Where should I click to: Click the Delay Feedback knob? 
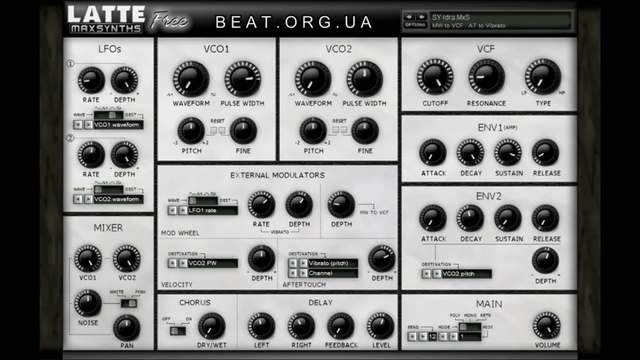(340, 326)
